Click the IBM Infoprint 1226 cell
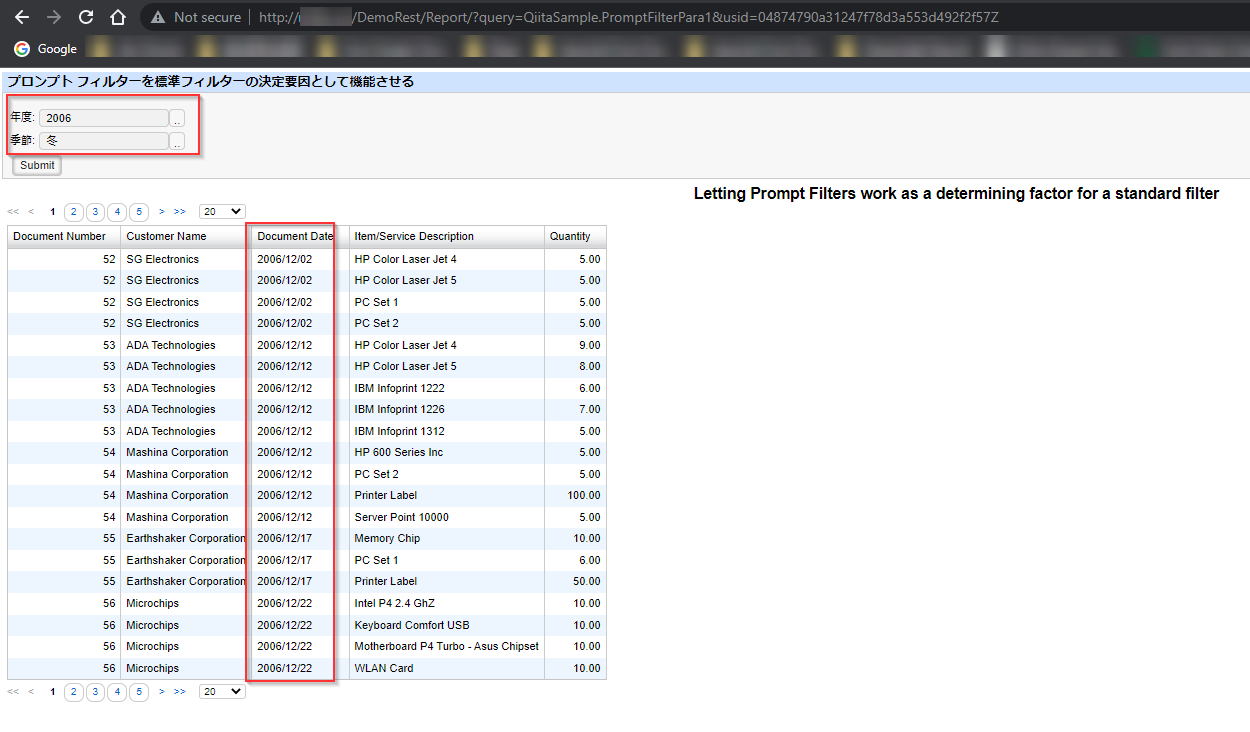The image size is (1250, 732). (446, 409)
